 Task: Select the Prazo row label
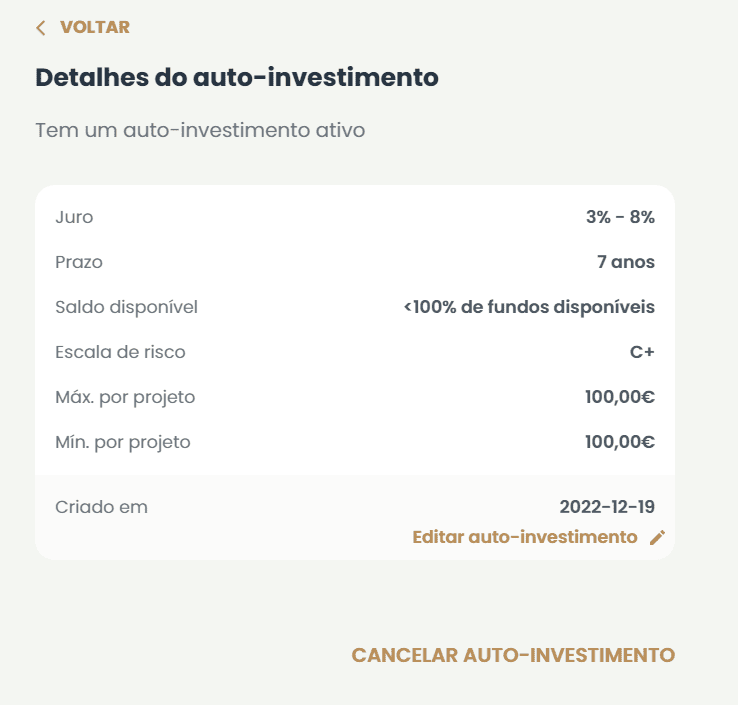pyautogui.click(x=79, y=262)
